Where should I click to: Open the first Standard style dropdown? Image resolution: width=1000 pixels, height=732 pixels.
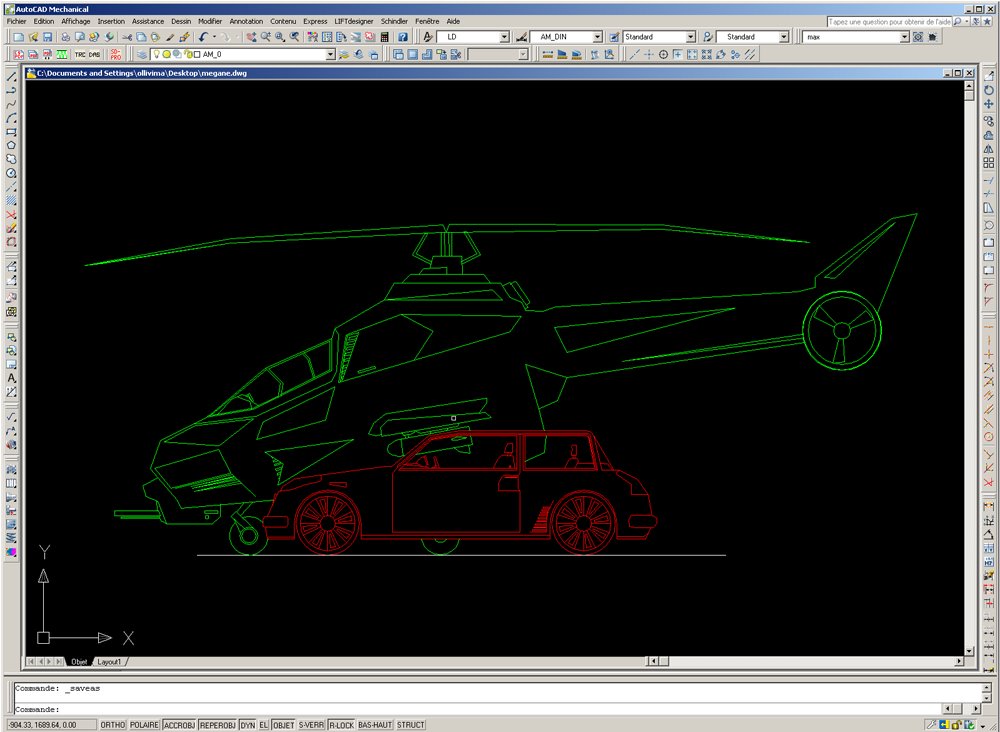coord(690,37)
